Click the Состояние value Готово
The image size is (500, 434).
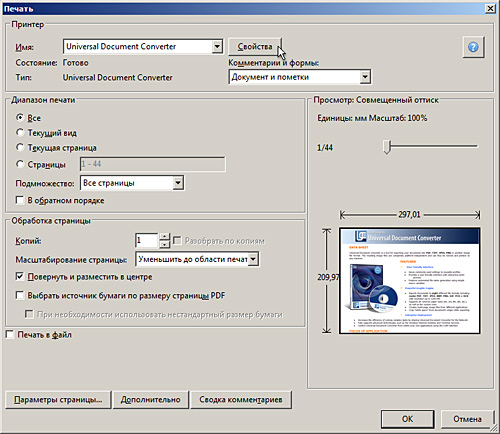(x=76, y=63)
